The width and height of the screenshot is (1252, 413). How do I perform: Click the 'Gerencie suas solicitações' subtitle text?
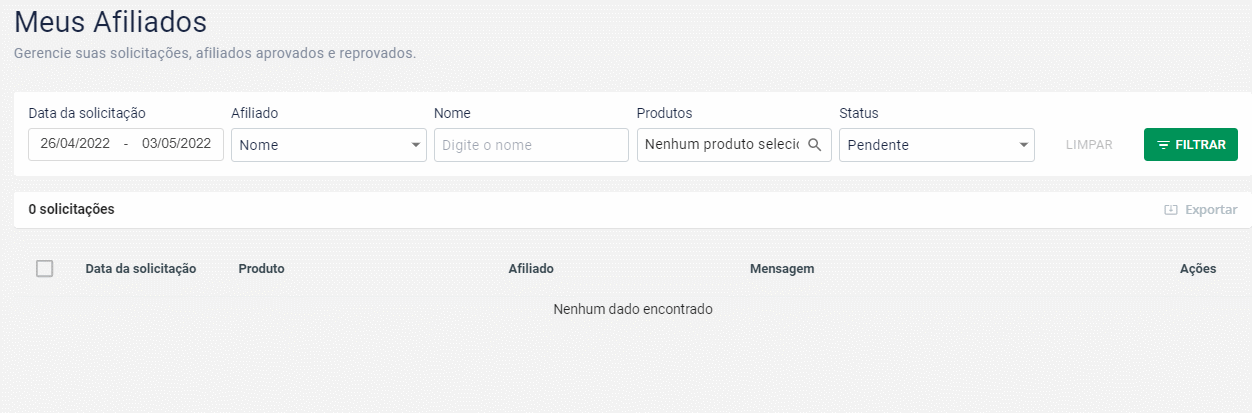tap(215, 53)
